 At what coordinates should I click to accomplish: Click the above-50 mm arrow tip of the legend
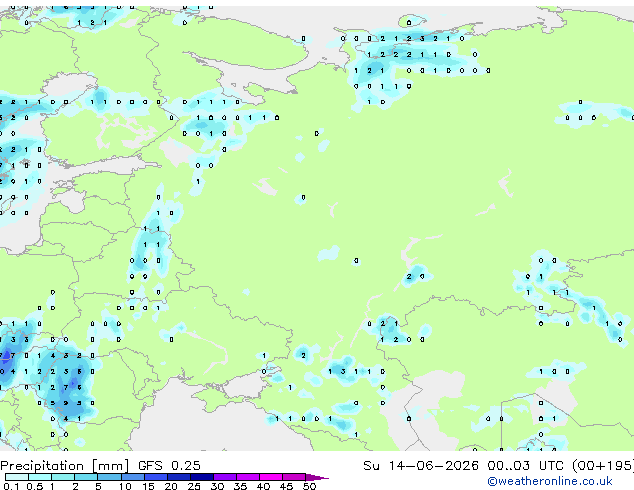317,477
